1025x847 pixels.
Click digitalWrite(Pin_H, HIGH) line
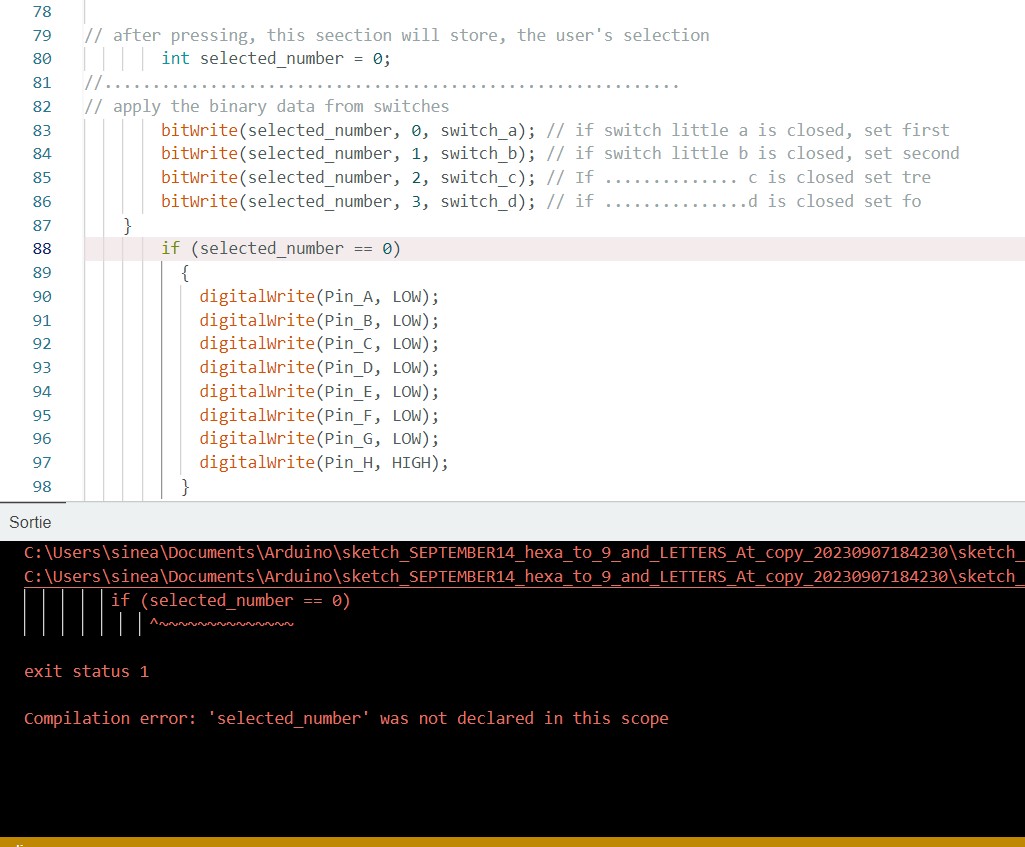click(324, 463)
